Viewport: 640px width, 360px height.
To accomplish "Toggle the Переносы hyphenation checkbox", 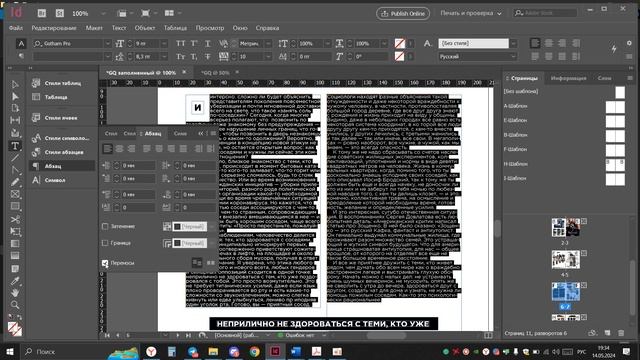I will tap(105, 263).
